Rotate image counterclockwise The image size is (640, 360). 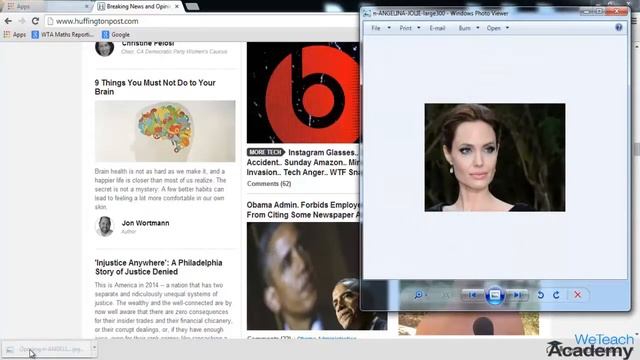point(541,295)
